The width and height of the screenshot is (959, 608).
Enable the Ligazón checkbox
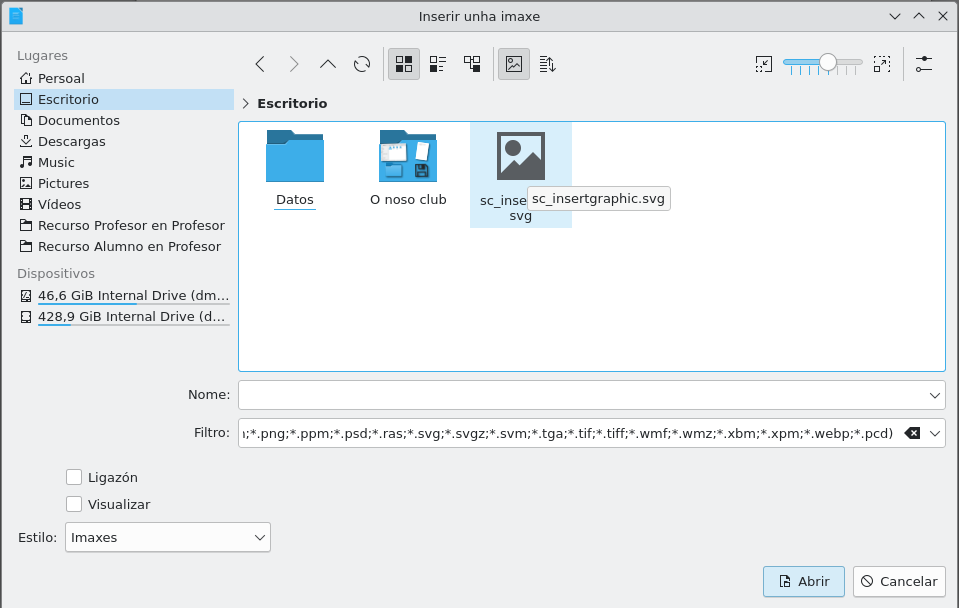[x=74, y=477]
